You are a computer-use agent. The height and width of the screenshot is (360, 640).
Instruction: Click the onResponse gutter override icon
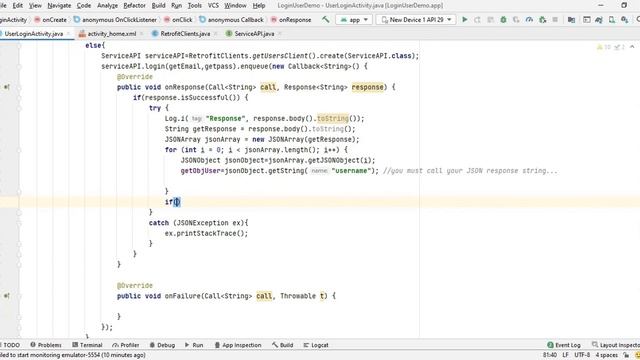7,87
